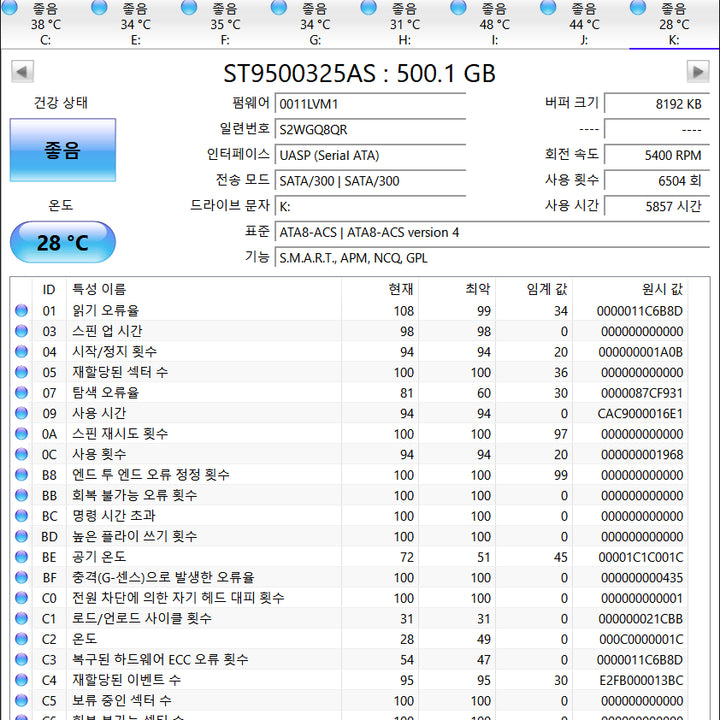Click status icon for BE 공기 온도
The image size is (720, 720).
coord(22,557)
